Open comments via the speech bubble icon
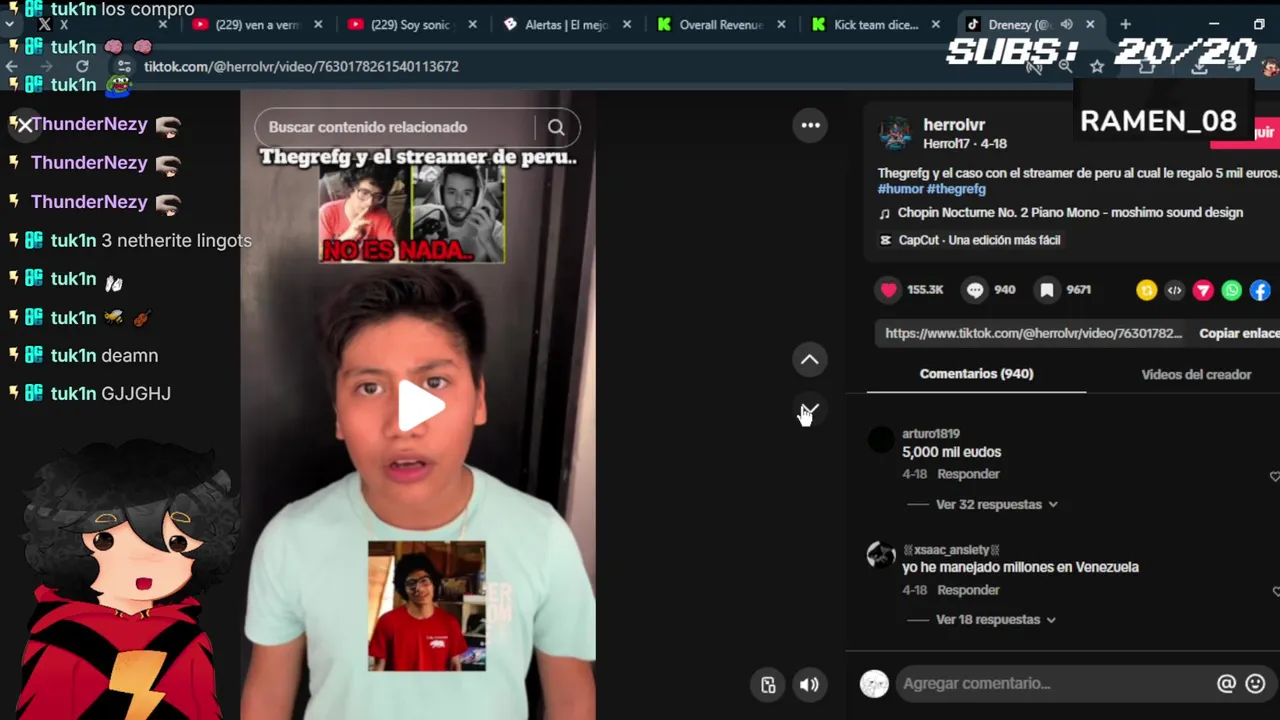The width and height of the screenshot is (1280, 720). click(x=975, y=290)
